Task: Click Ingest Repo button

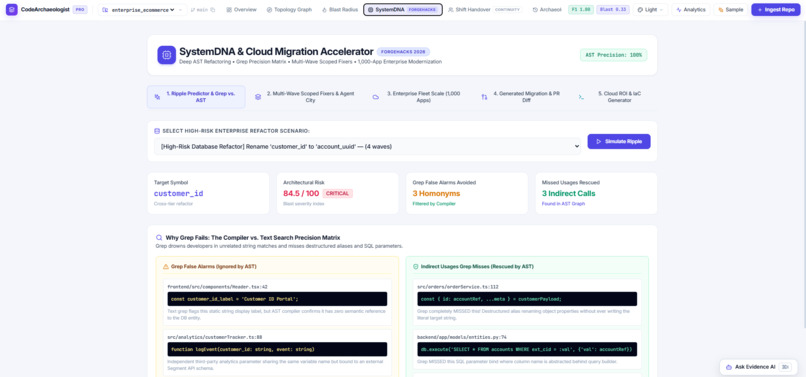Action: click(x=776, y=10)
